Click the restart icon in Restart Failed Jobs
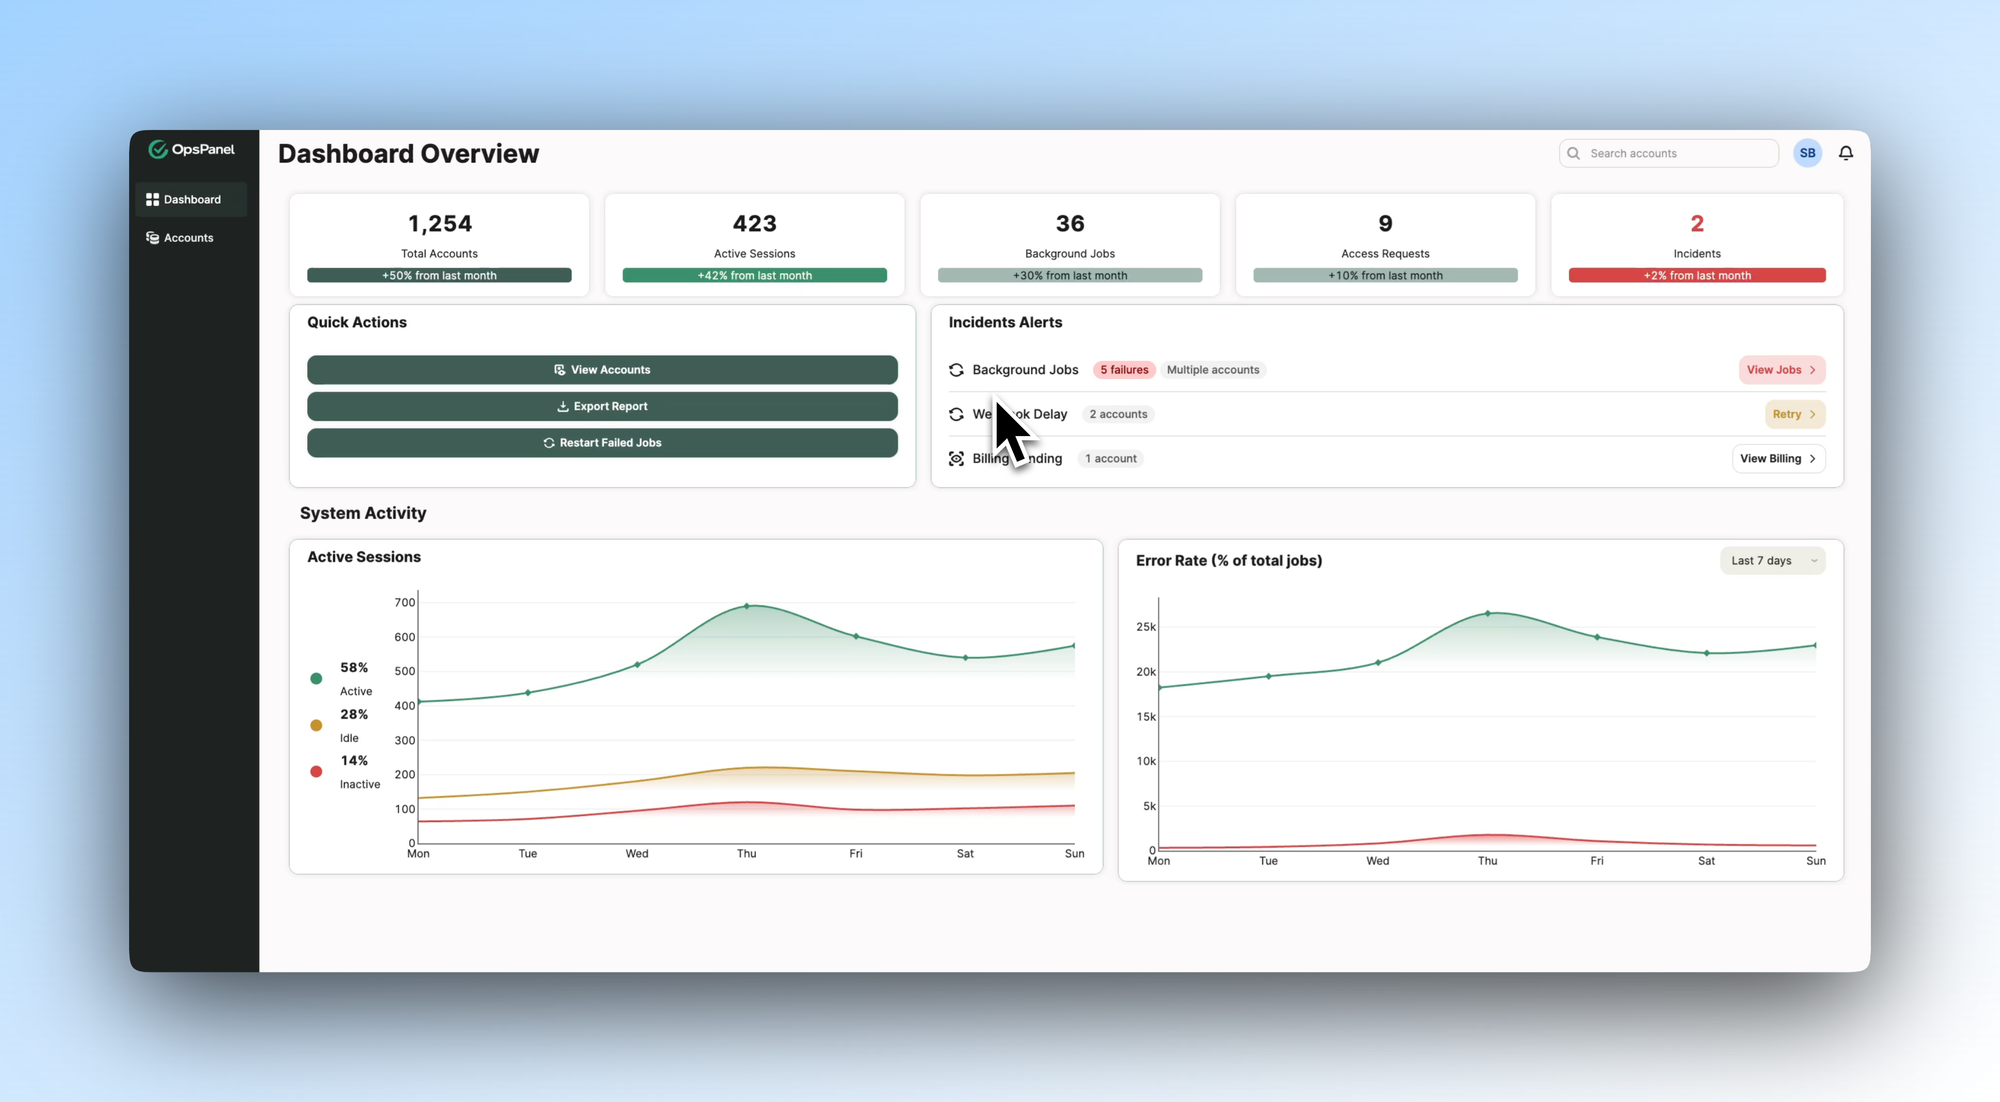2000x1102 pixels. coord(549,443)
